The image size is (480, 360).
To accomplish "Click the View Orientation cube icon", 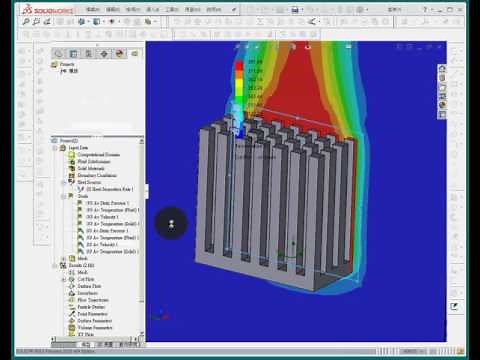I will point(81,22).
